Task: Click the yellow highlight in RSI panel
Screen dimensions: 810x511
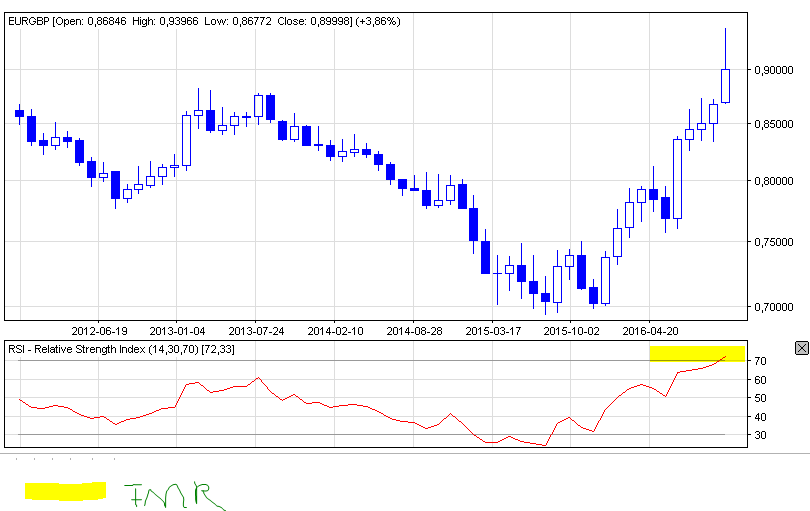Action: [x=696, y=352]
